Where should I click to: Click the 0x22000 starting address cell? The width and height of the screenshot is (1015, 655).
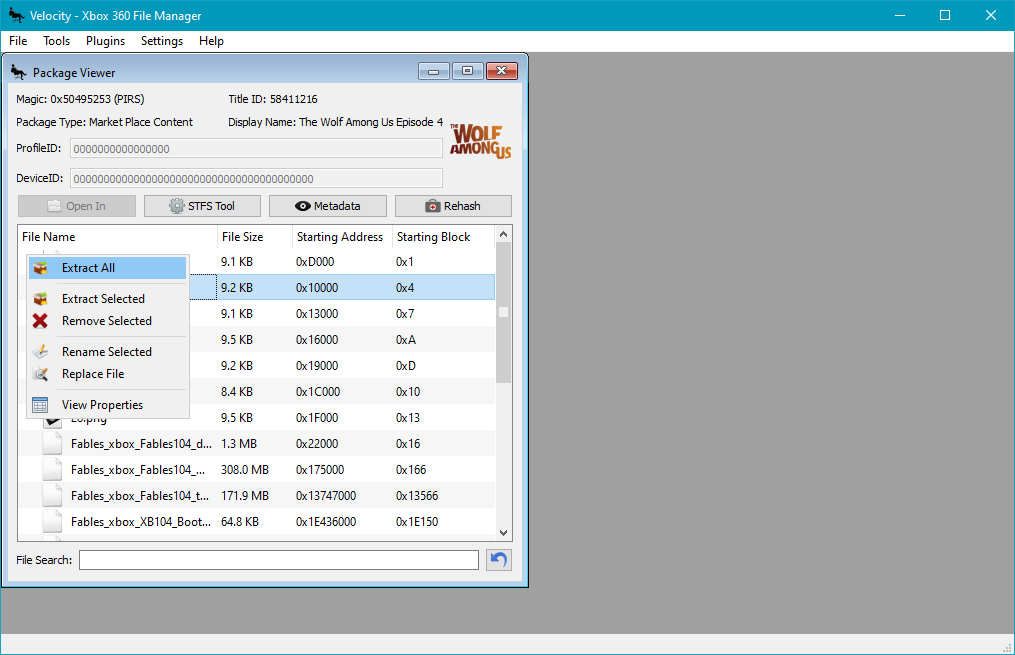pos(317,444)
